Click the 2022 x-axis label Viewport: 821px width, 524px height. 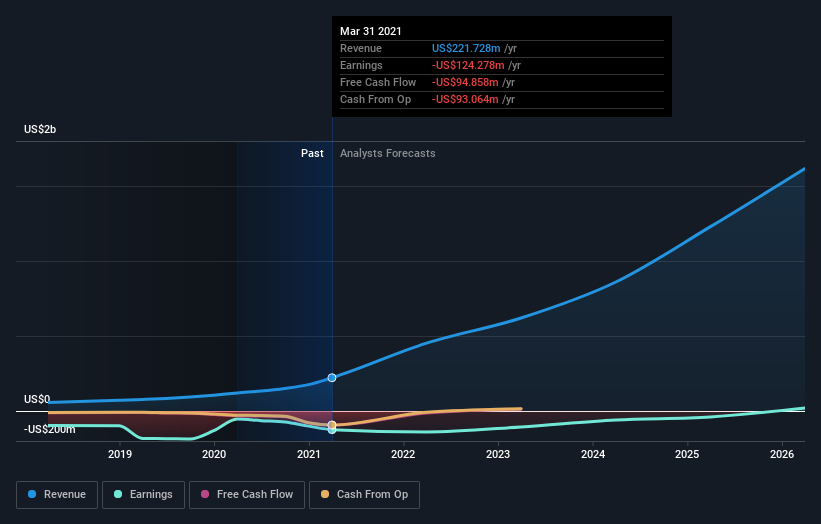403,454
